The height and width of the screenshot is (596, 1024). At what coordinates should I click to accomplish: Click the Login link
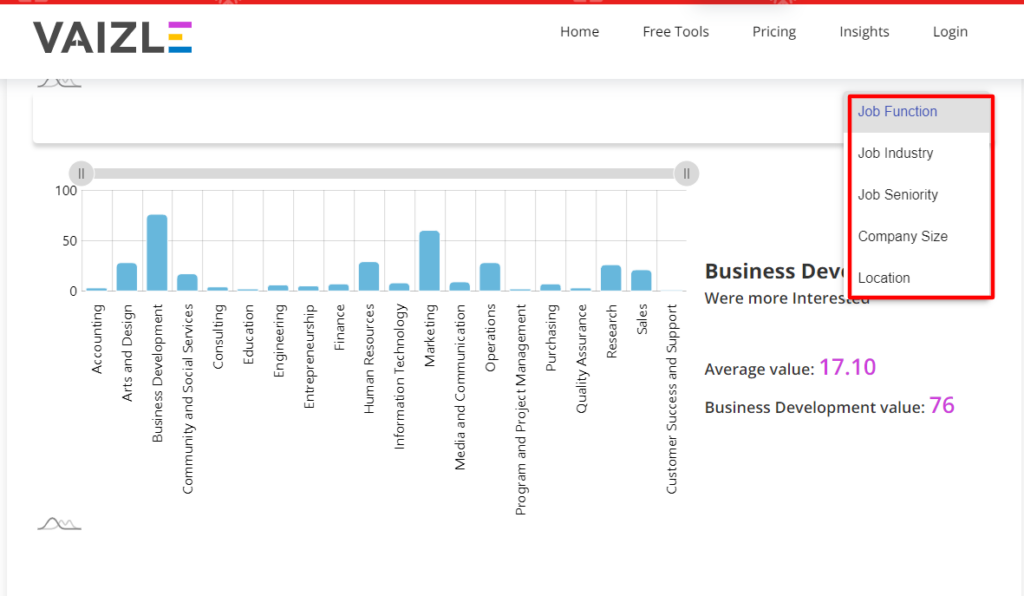click(x=950, y=31)
